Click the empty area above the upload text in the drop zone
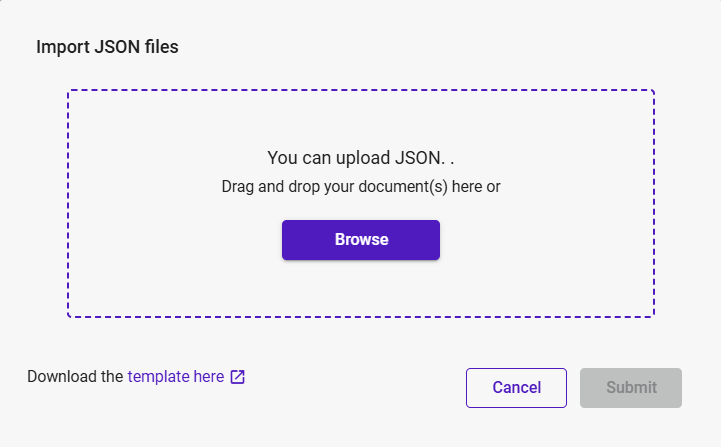 pyautogui.click(x=360, y=118)
